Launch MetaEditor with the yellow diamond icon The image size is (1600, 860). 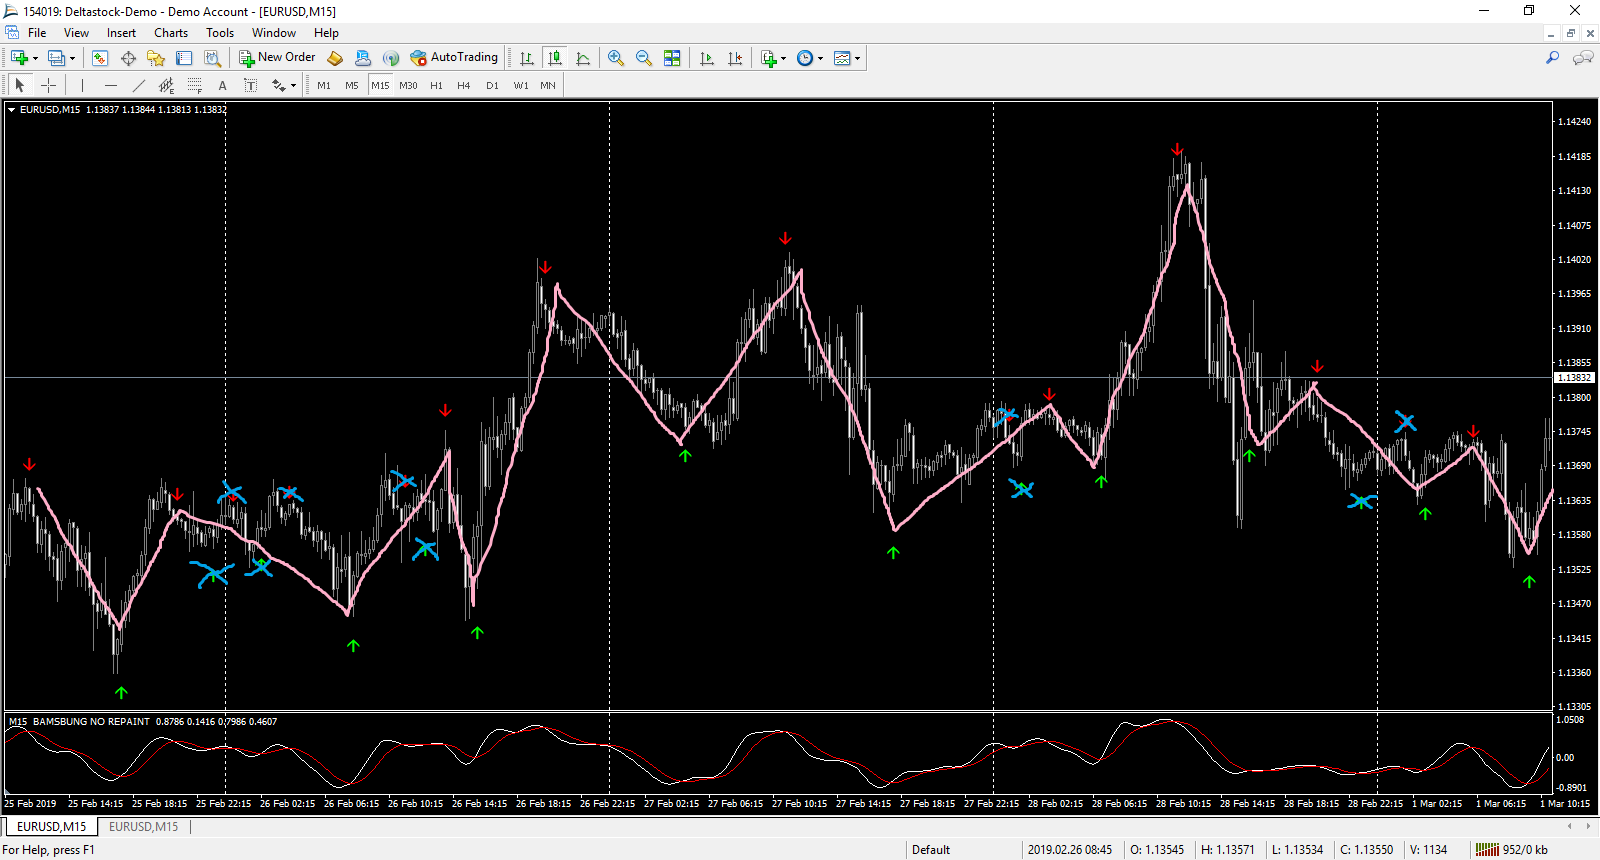[335, 58]
